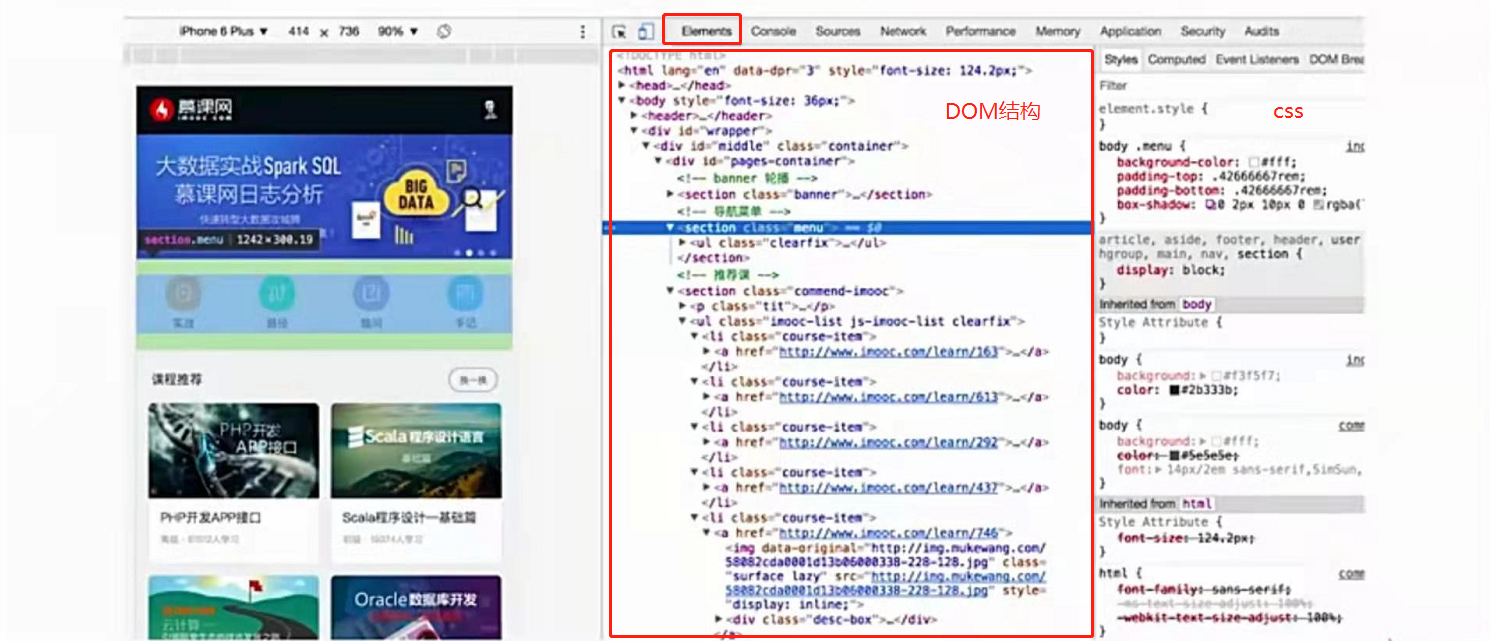This screenshot has width=1490, height=641.
Task: Open the Computed styles tab
Action: pos(1176,60)
